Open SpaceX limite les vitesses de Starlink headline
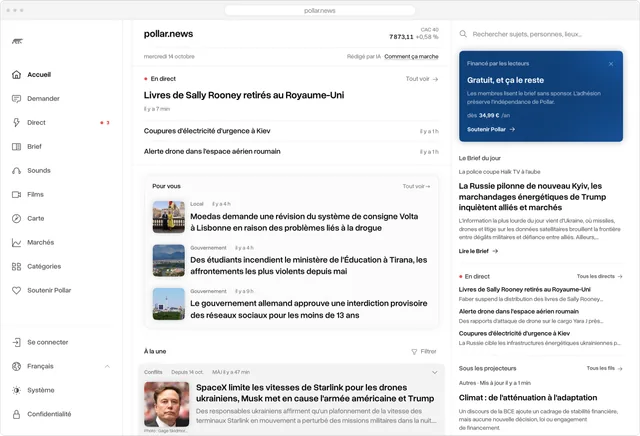640x436 pixels. [x=315, y=393]
